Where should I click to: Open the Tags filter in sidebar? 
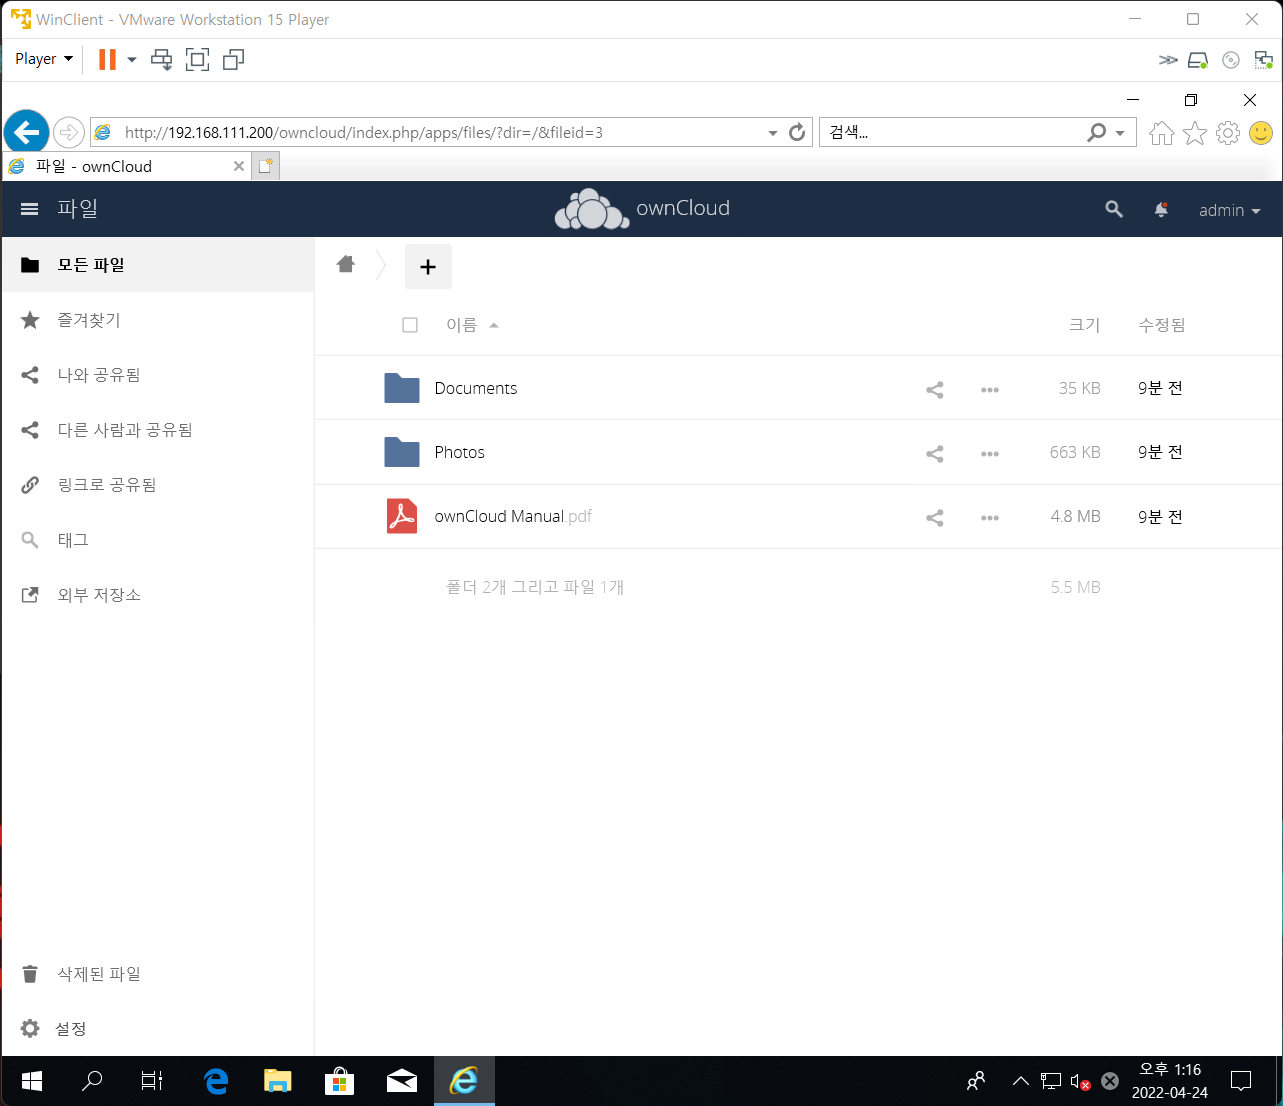pos(158,540)
